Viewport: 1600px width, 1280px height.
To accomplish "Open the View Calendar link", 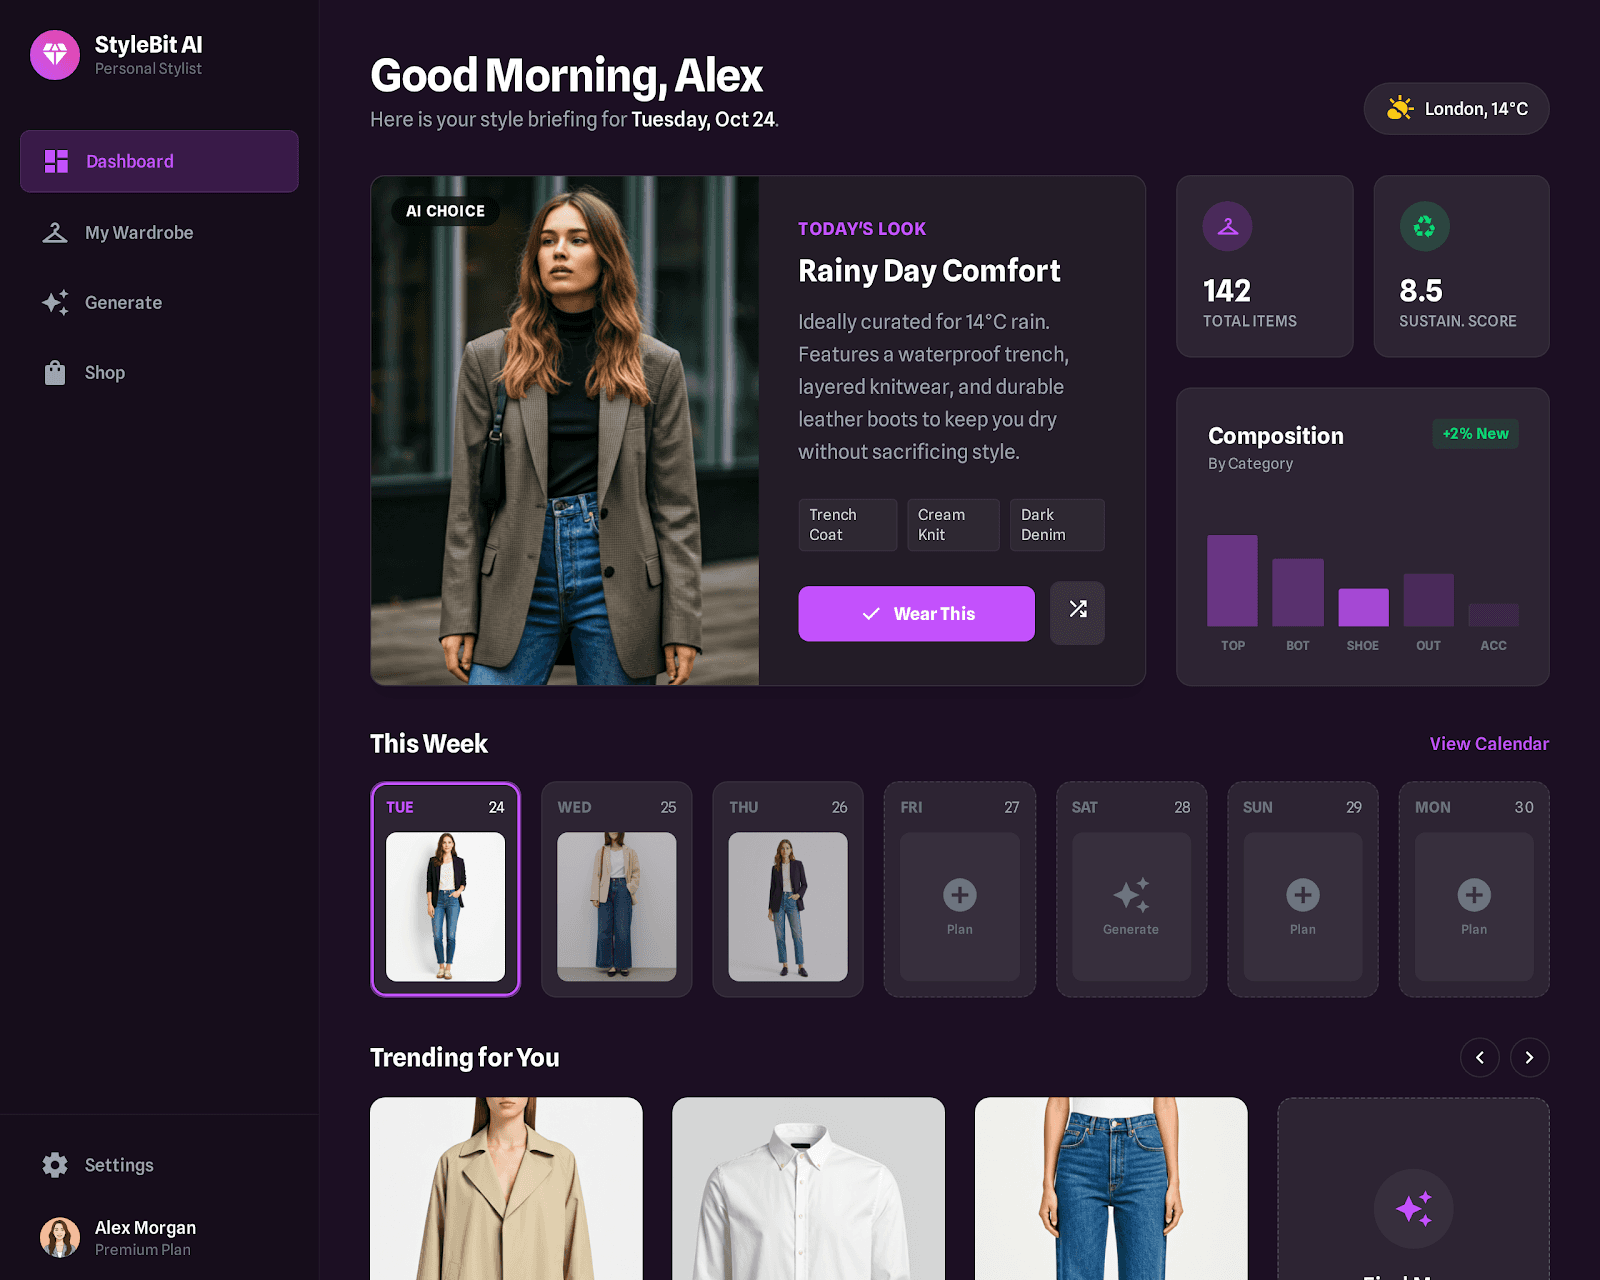I will (1489, 743).
